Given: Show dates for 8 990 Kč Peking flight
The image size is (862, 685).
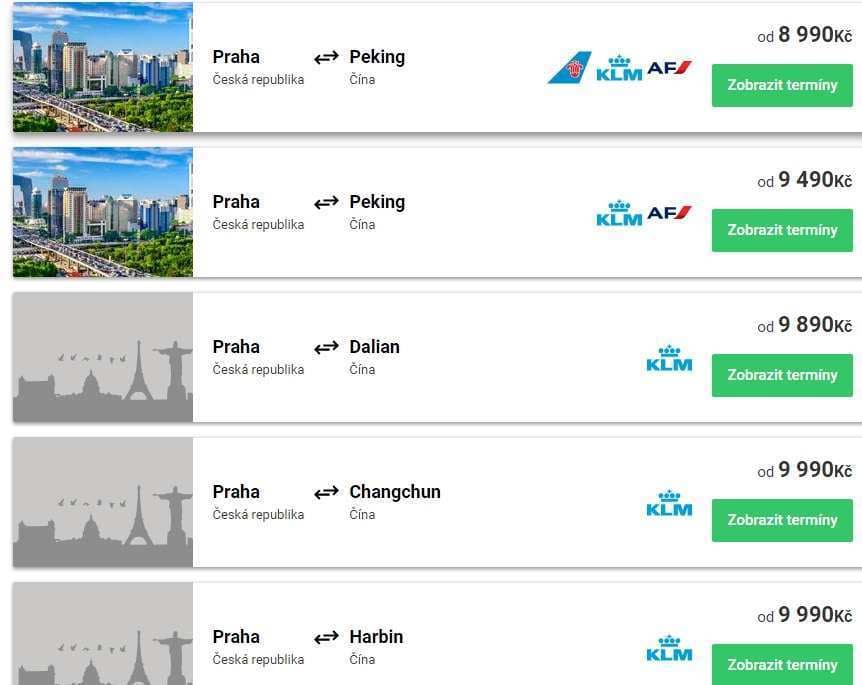Looking at the screenshot, I should tap(782, 85).
